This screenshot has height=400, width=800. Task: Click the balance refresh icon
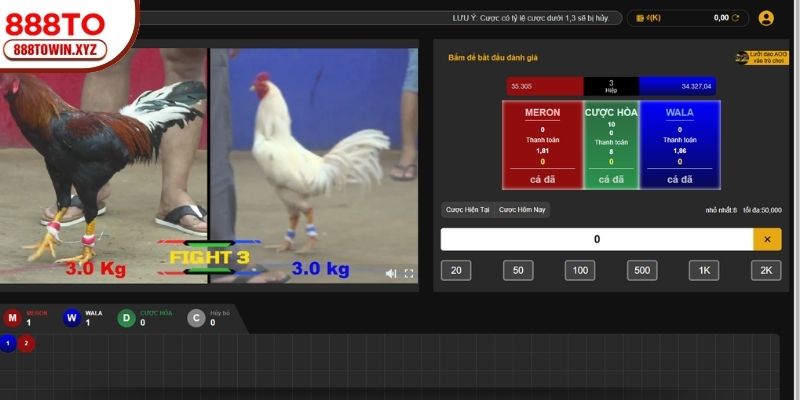(x=736, y=18)
